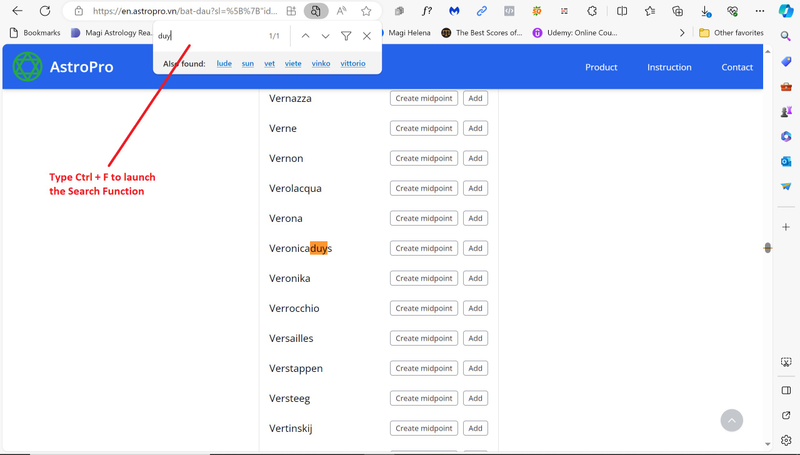
Task: Go to previous find result arrow
Action: point(305,36)
